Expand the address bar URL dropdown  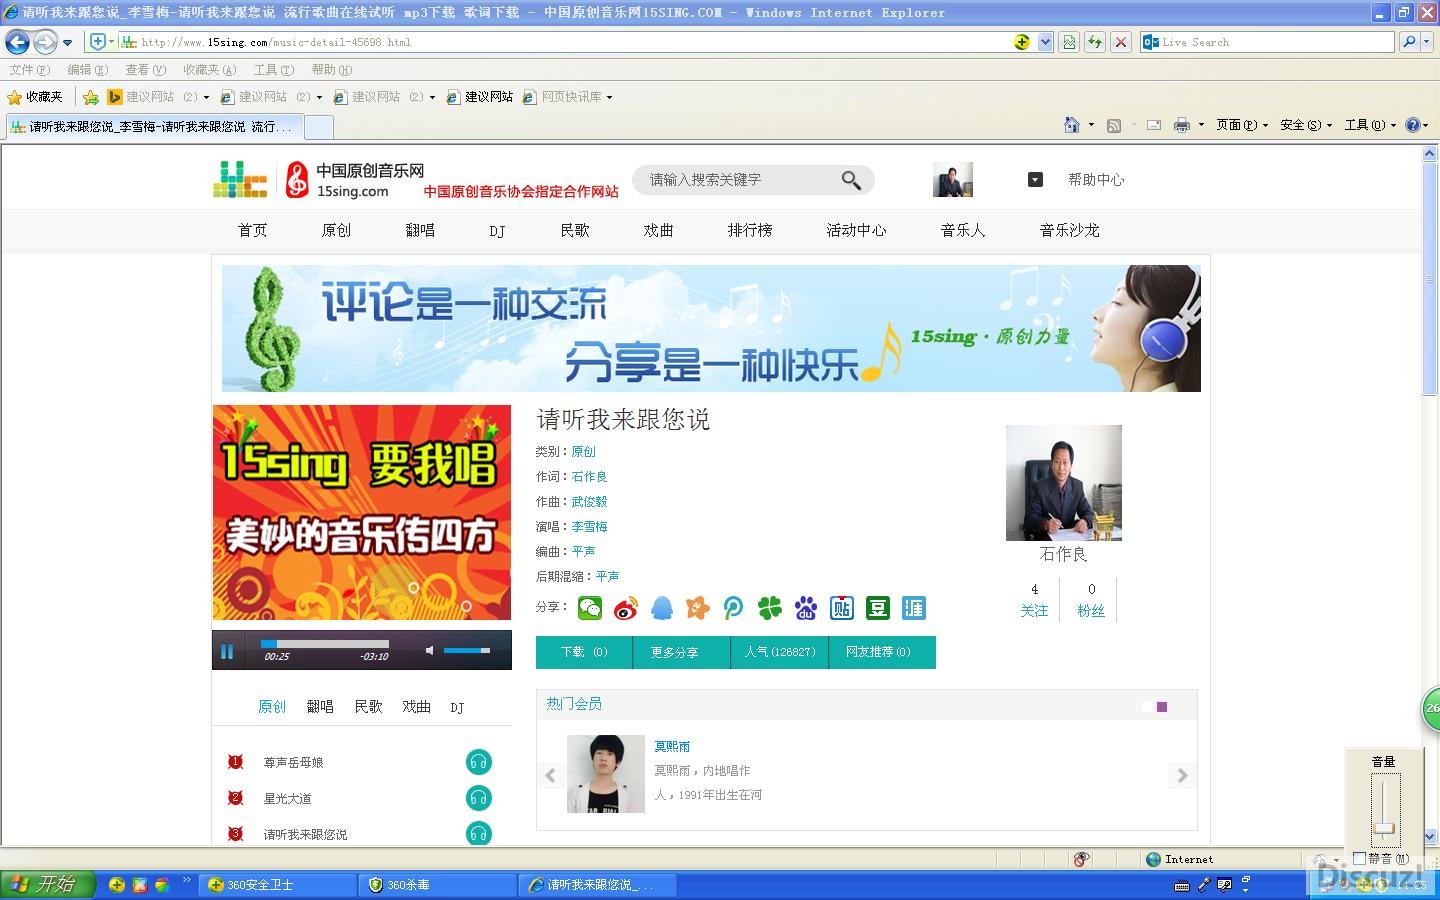[x=1045, y=42]
